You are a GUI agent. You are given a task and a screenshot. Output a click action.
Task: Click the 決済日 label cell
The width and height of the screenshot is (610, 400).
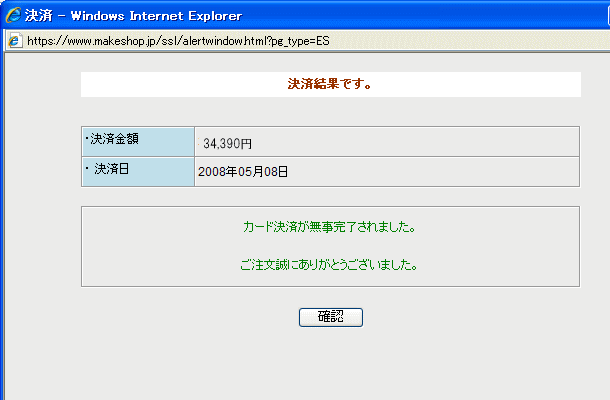click(138, 172)
